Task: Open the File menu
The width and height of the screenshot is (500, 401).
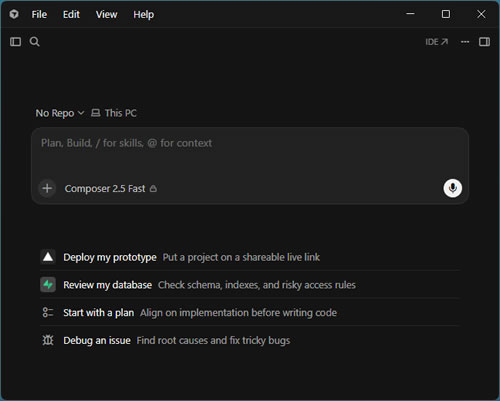Action: [39, 14]
